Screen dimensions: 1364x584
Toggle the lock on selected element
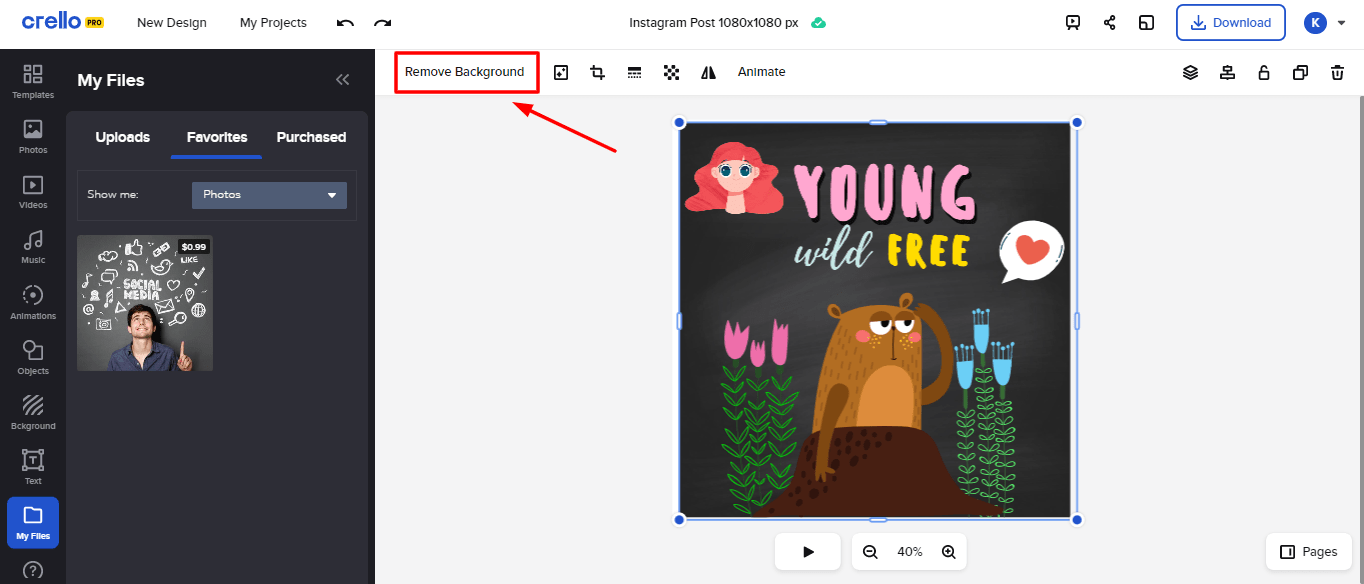click(1264, 72)
